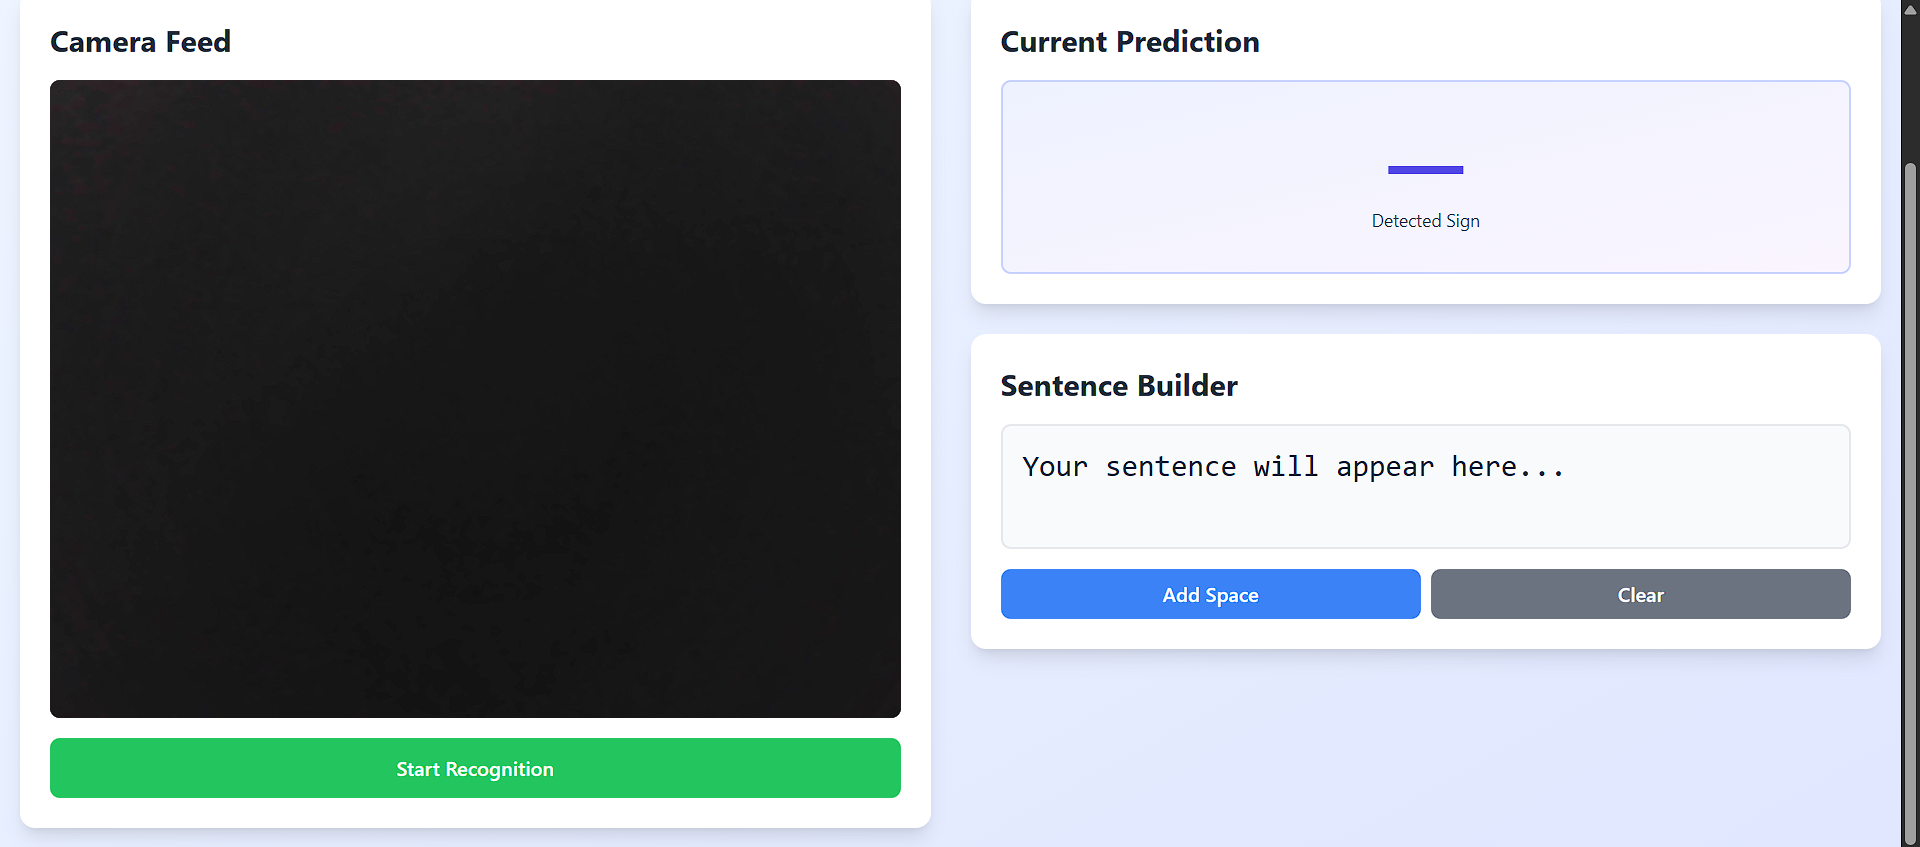Click the purple dash prediction placeholder

(x=1425, y=170)
